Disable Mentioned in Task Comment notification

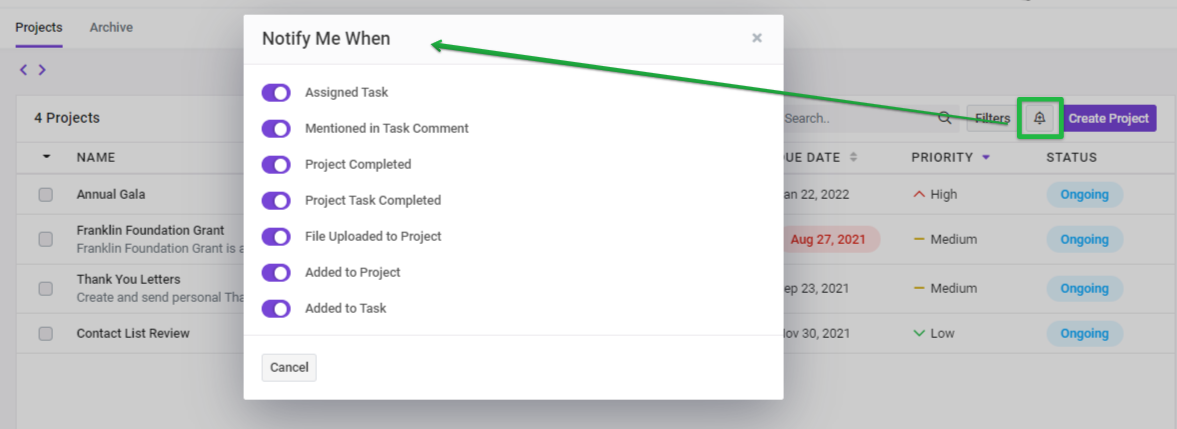click(x=276, y=128)
